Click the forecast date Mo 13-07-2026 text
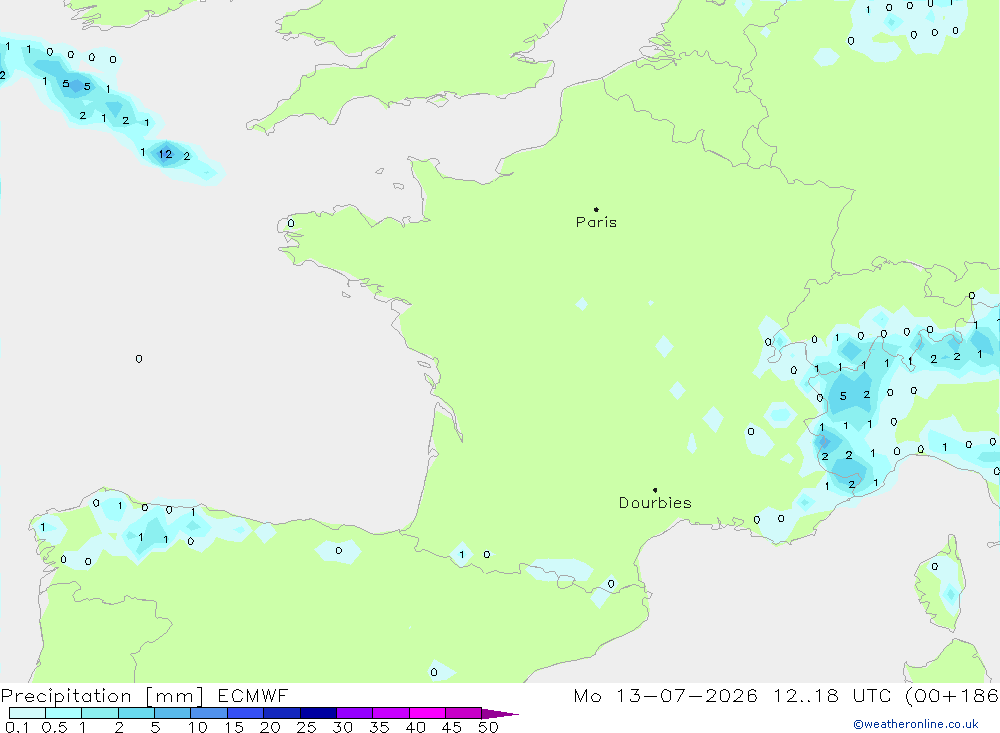Image resolution: width=1000 pixels, height=733 pixels. (666, 695)
